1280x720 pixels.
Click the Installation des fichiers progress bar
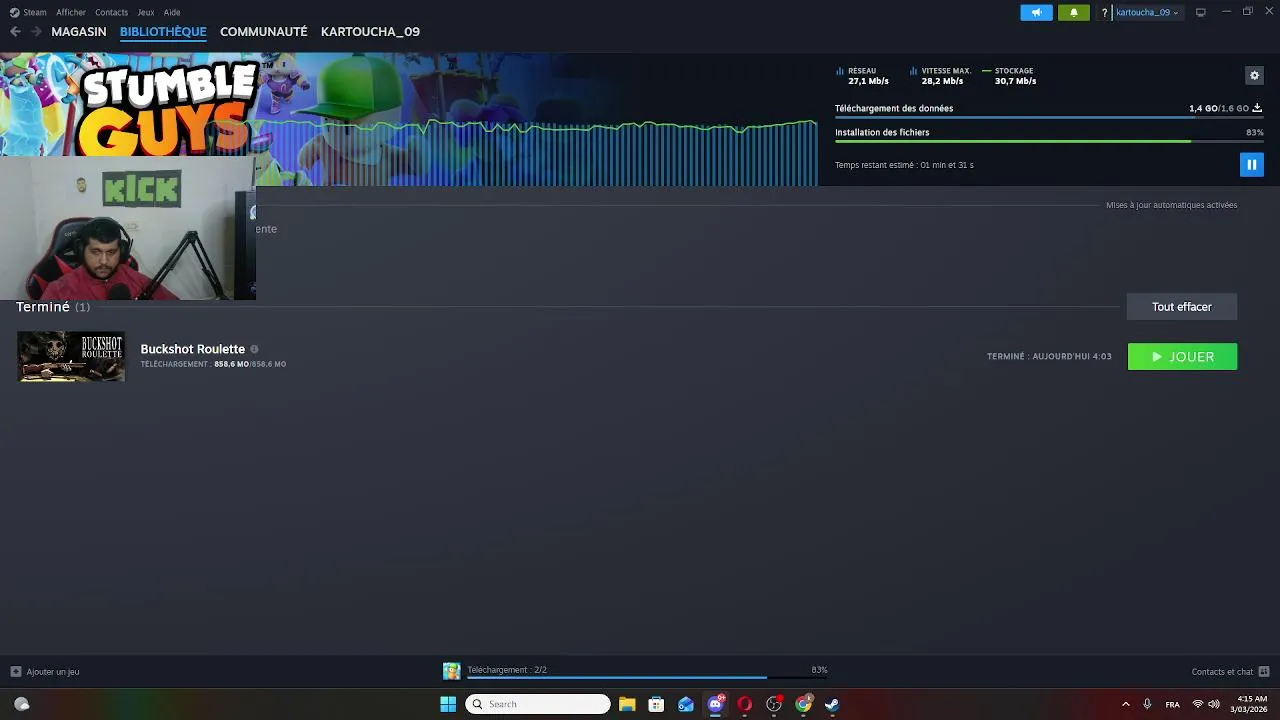tap(1048, 141)
